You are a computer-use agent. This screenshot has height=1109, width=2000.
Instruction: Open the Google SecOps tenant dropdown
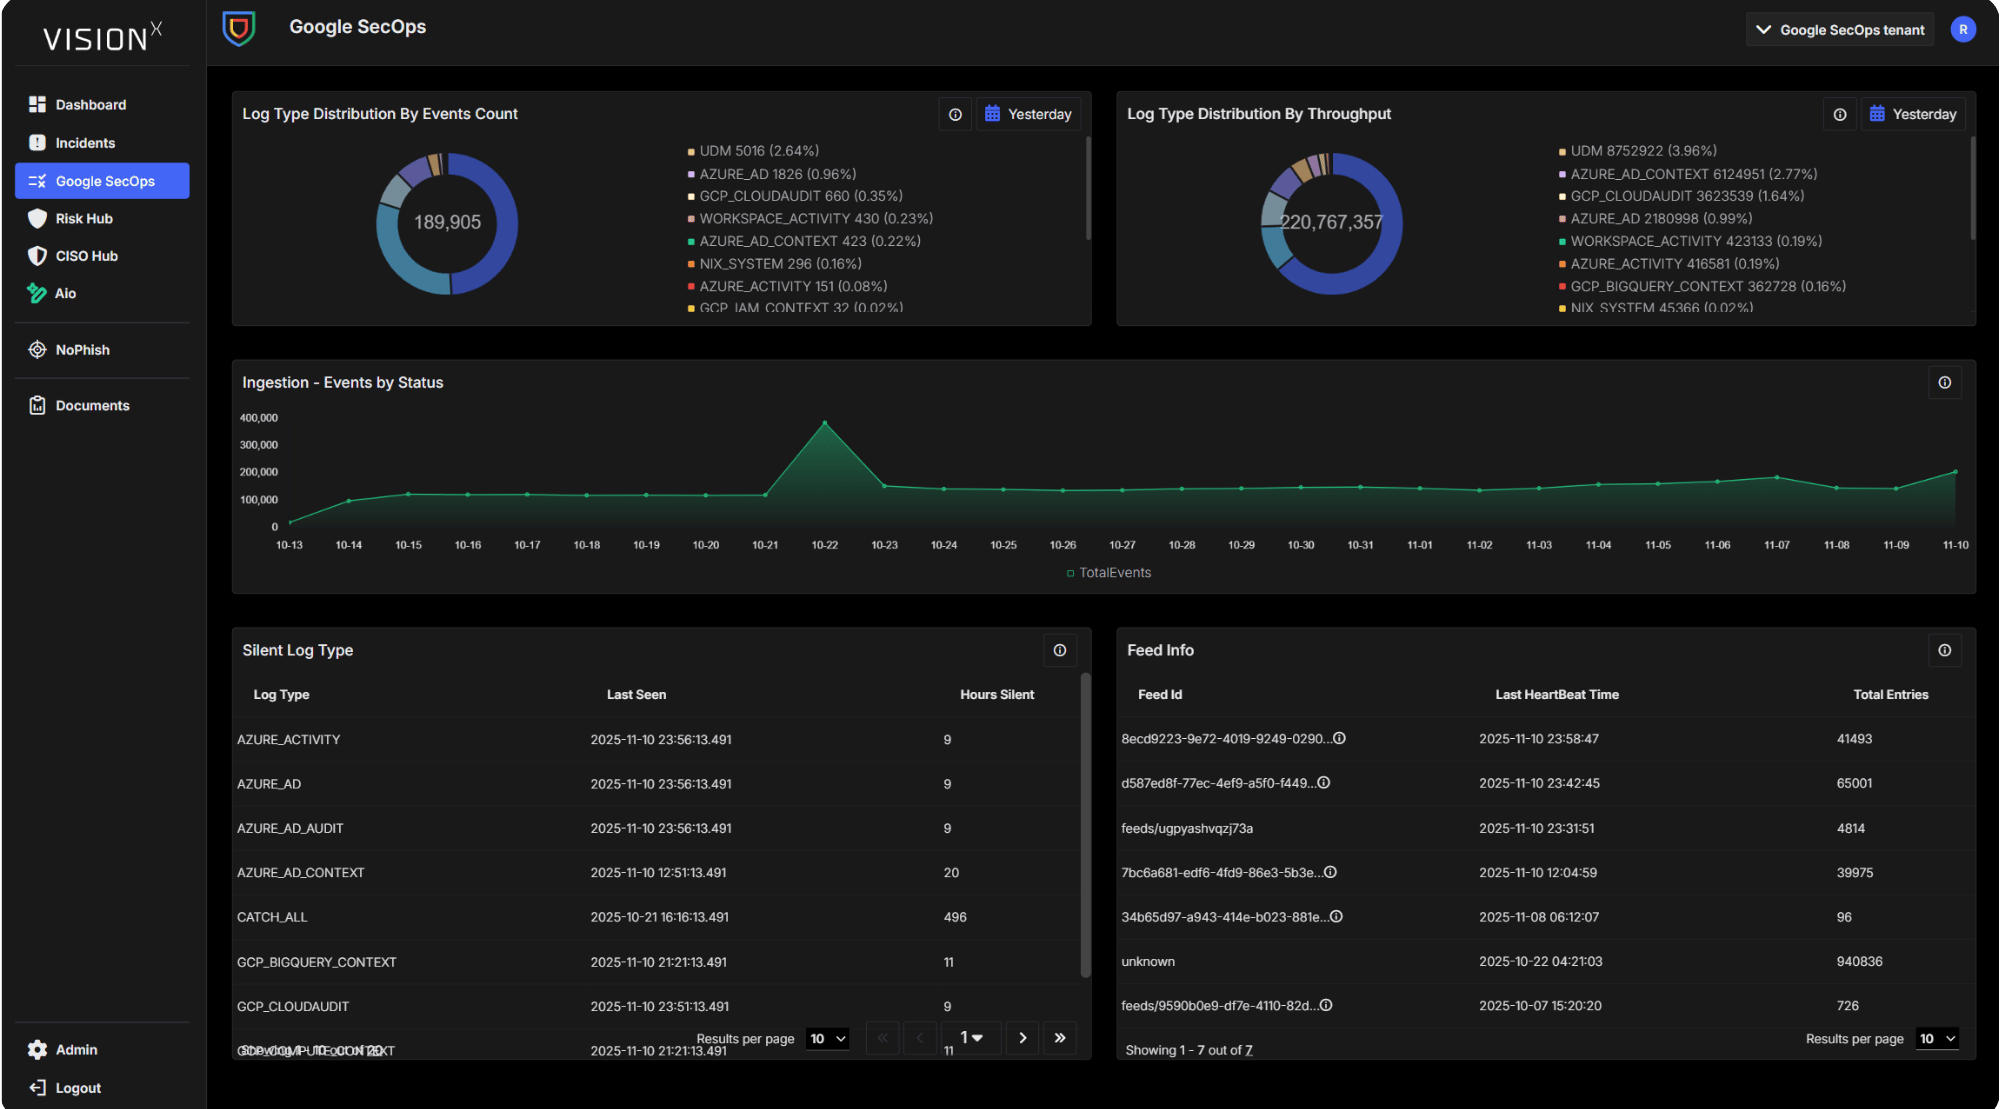1840,30
